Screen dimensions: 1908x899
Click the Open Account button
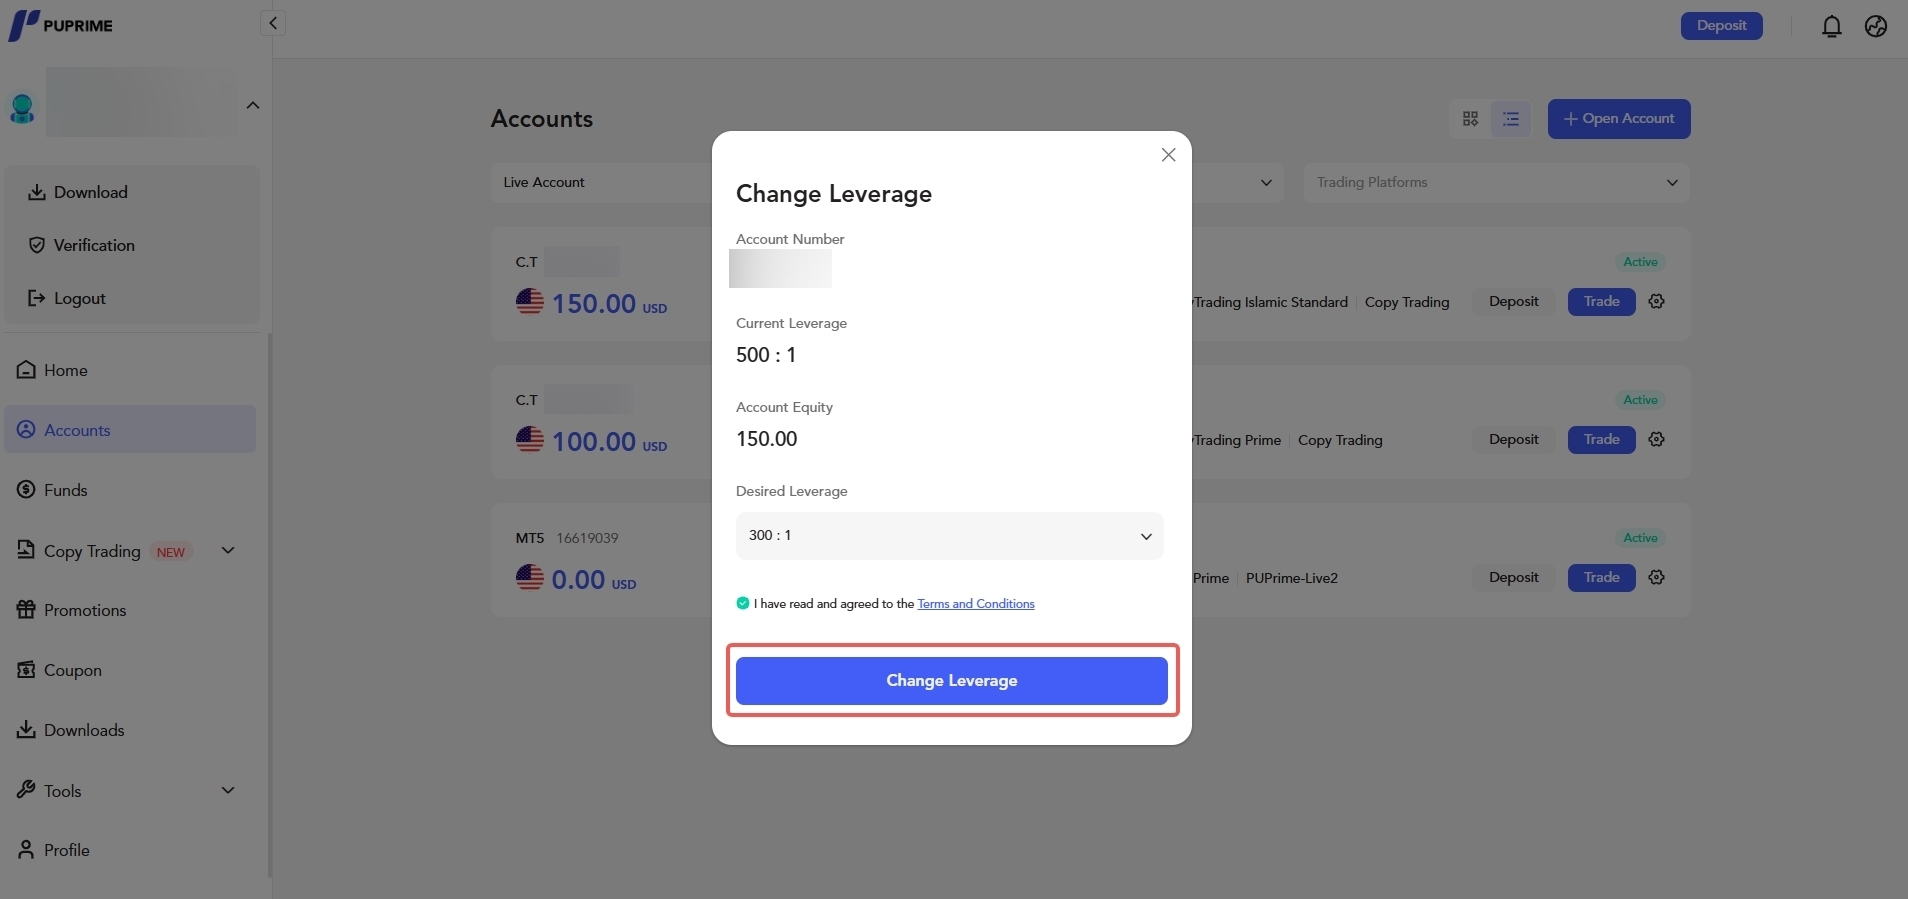(1618, 119)
